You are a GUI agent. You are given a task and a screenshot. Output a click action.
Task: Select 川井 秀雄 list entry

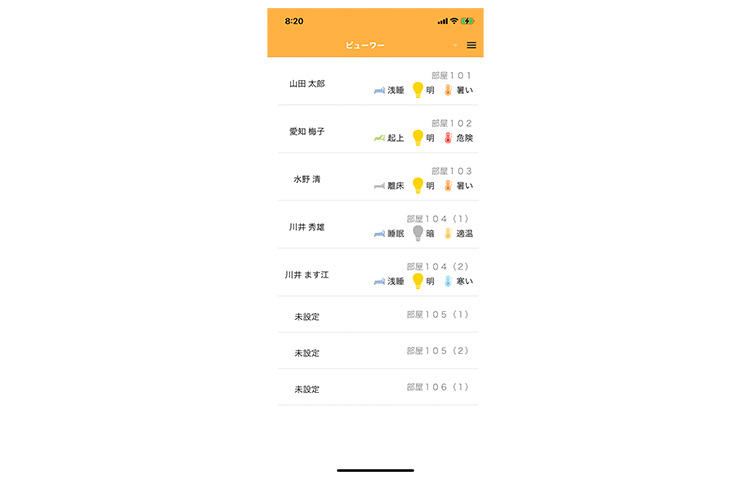(x=378, y=225)
